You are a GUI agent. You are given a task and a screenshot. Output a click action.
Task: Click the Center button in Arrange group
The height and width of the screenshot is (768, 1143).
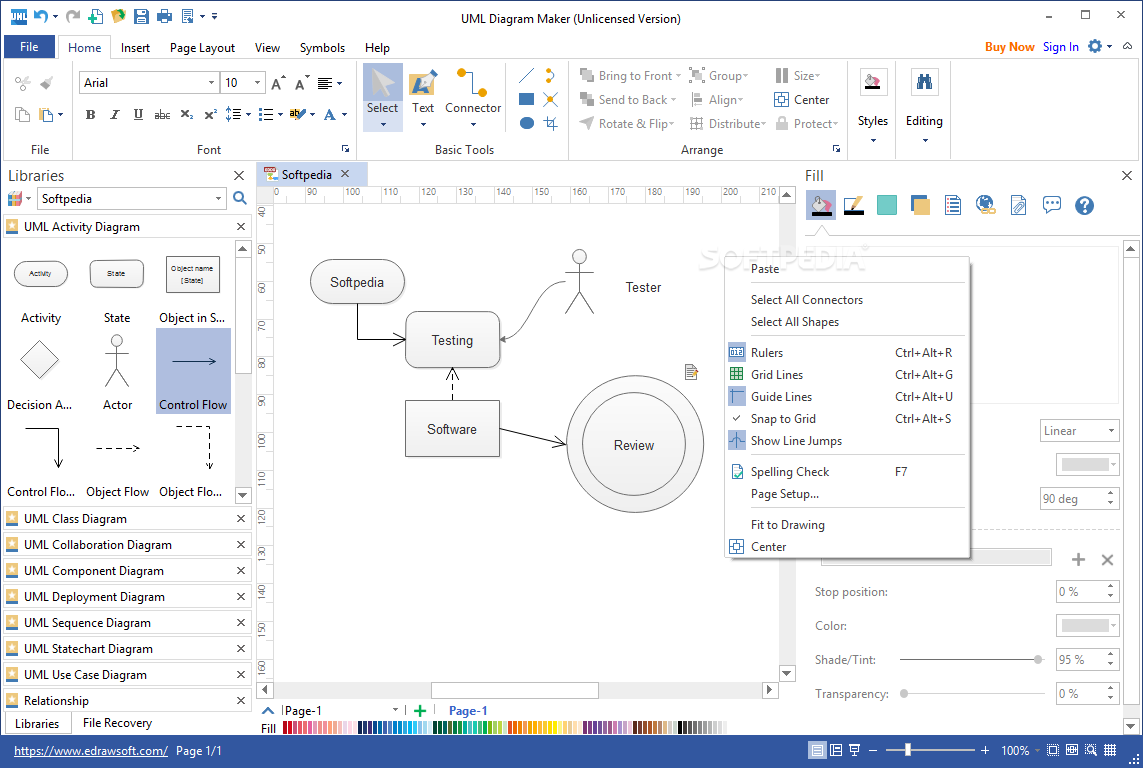tap(802, 100)
